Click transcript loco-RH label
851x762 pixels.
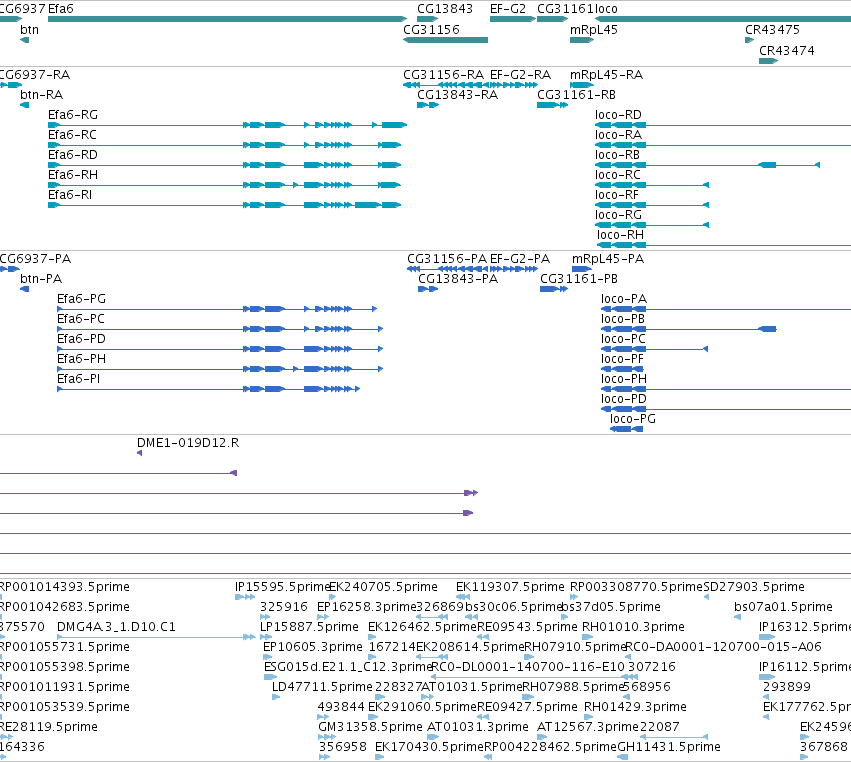(620, 236)
